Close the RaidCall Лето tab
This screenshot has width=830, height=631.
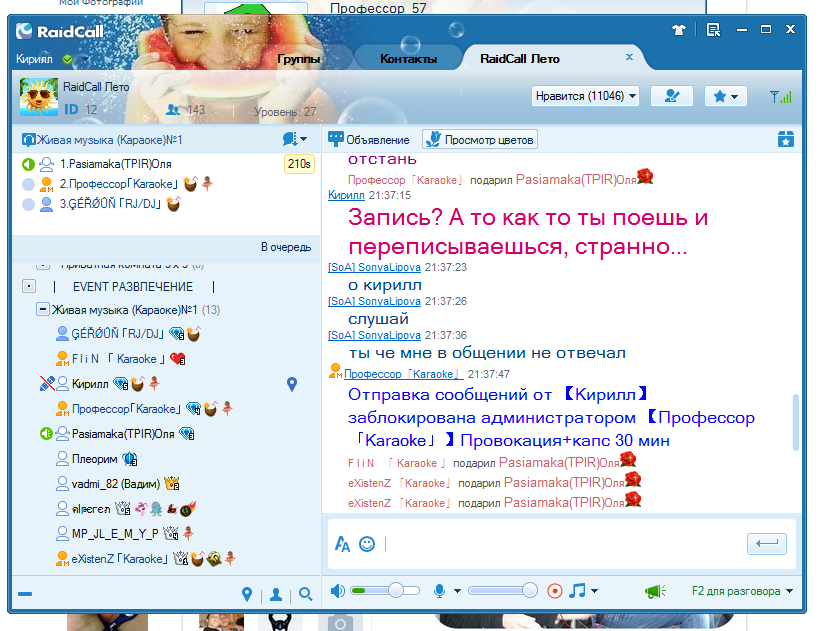coord(629,57)
